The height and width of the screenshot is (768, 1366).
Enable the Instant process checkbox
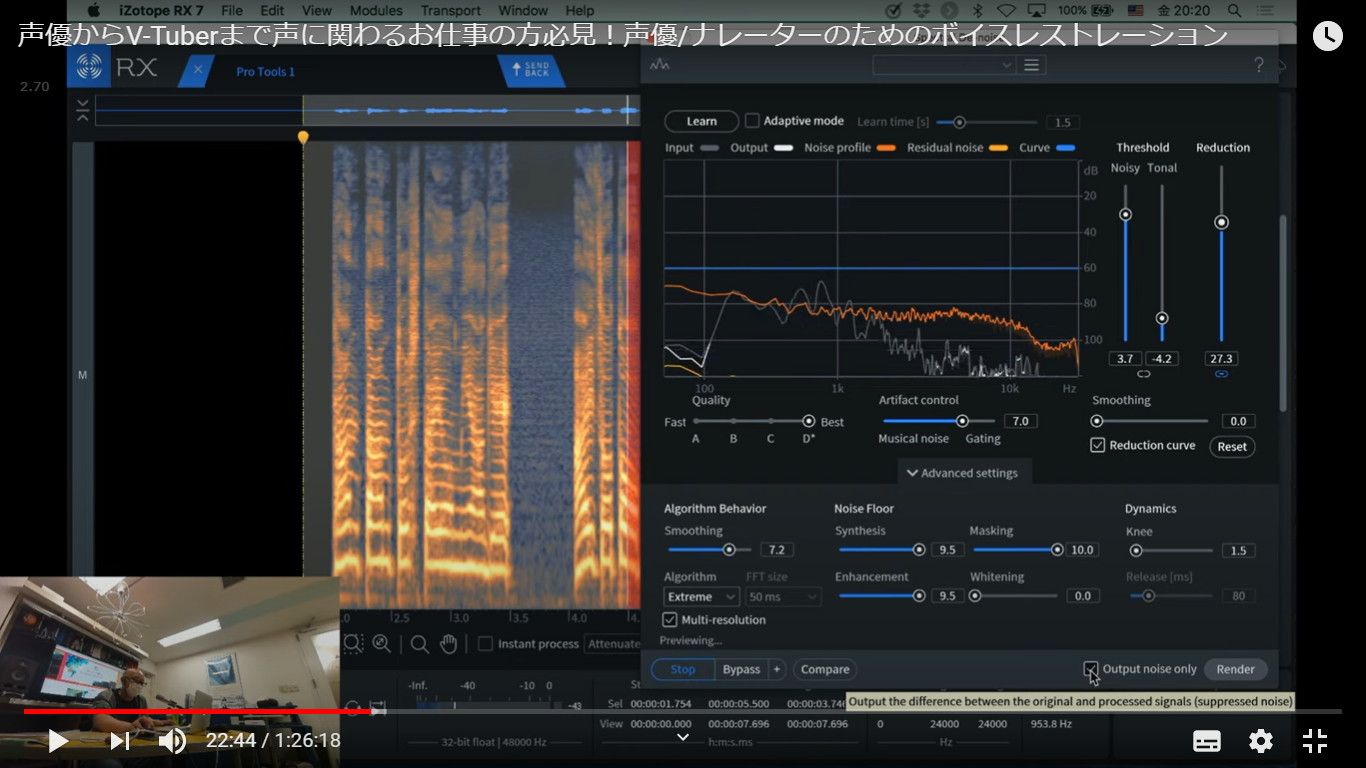click(485, 644)
